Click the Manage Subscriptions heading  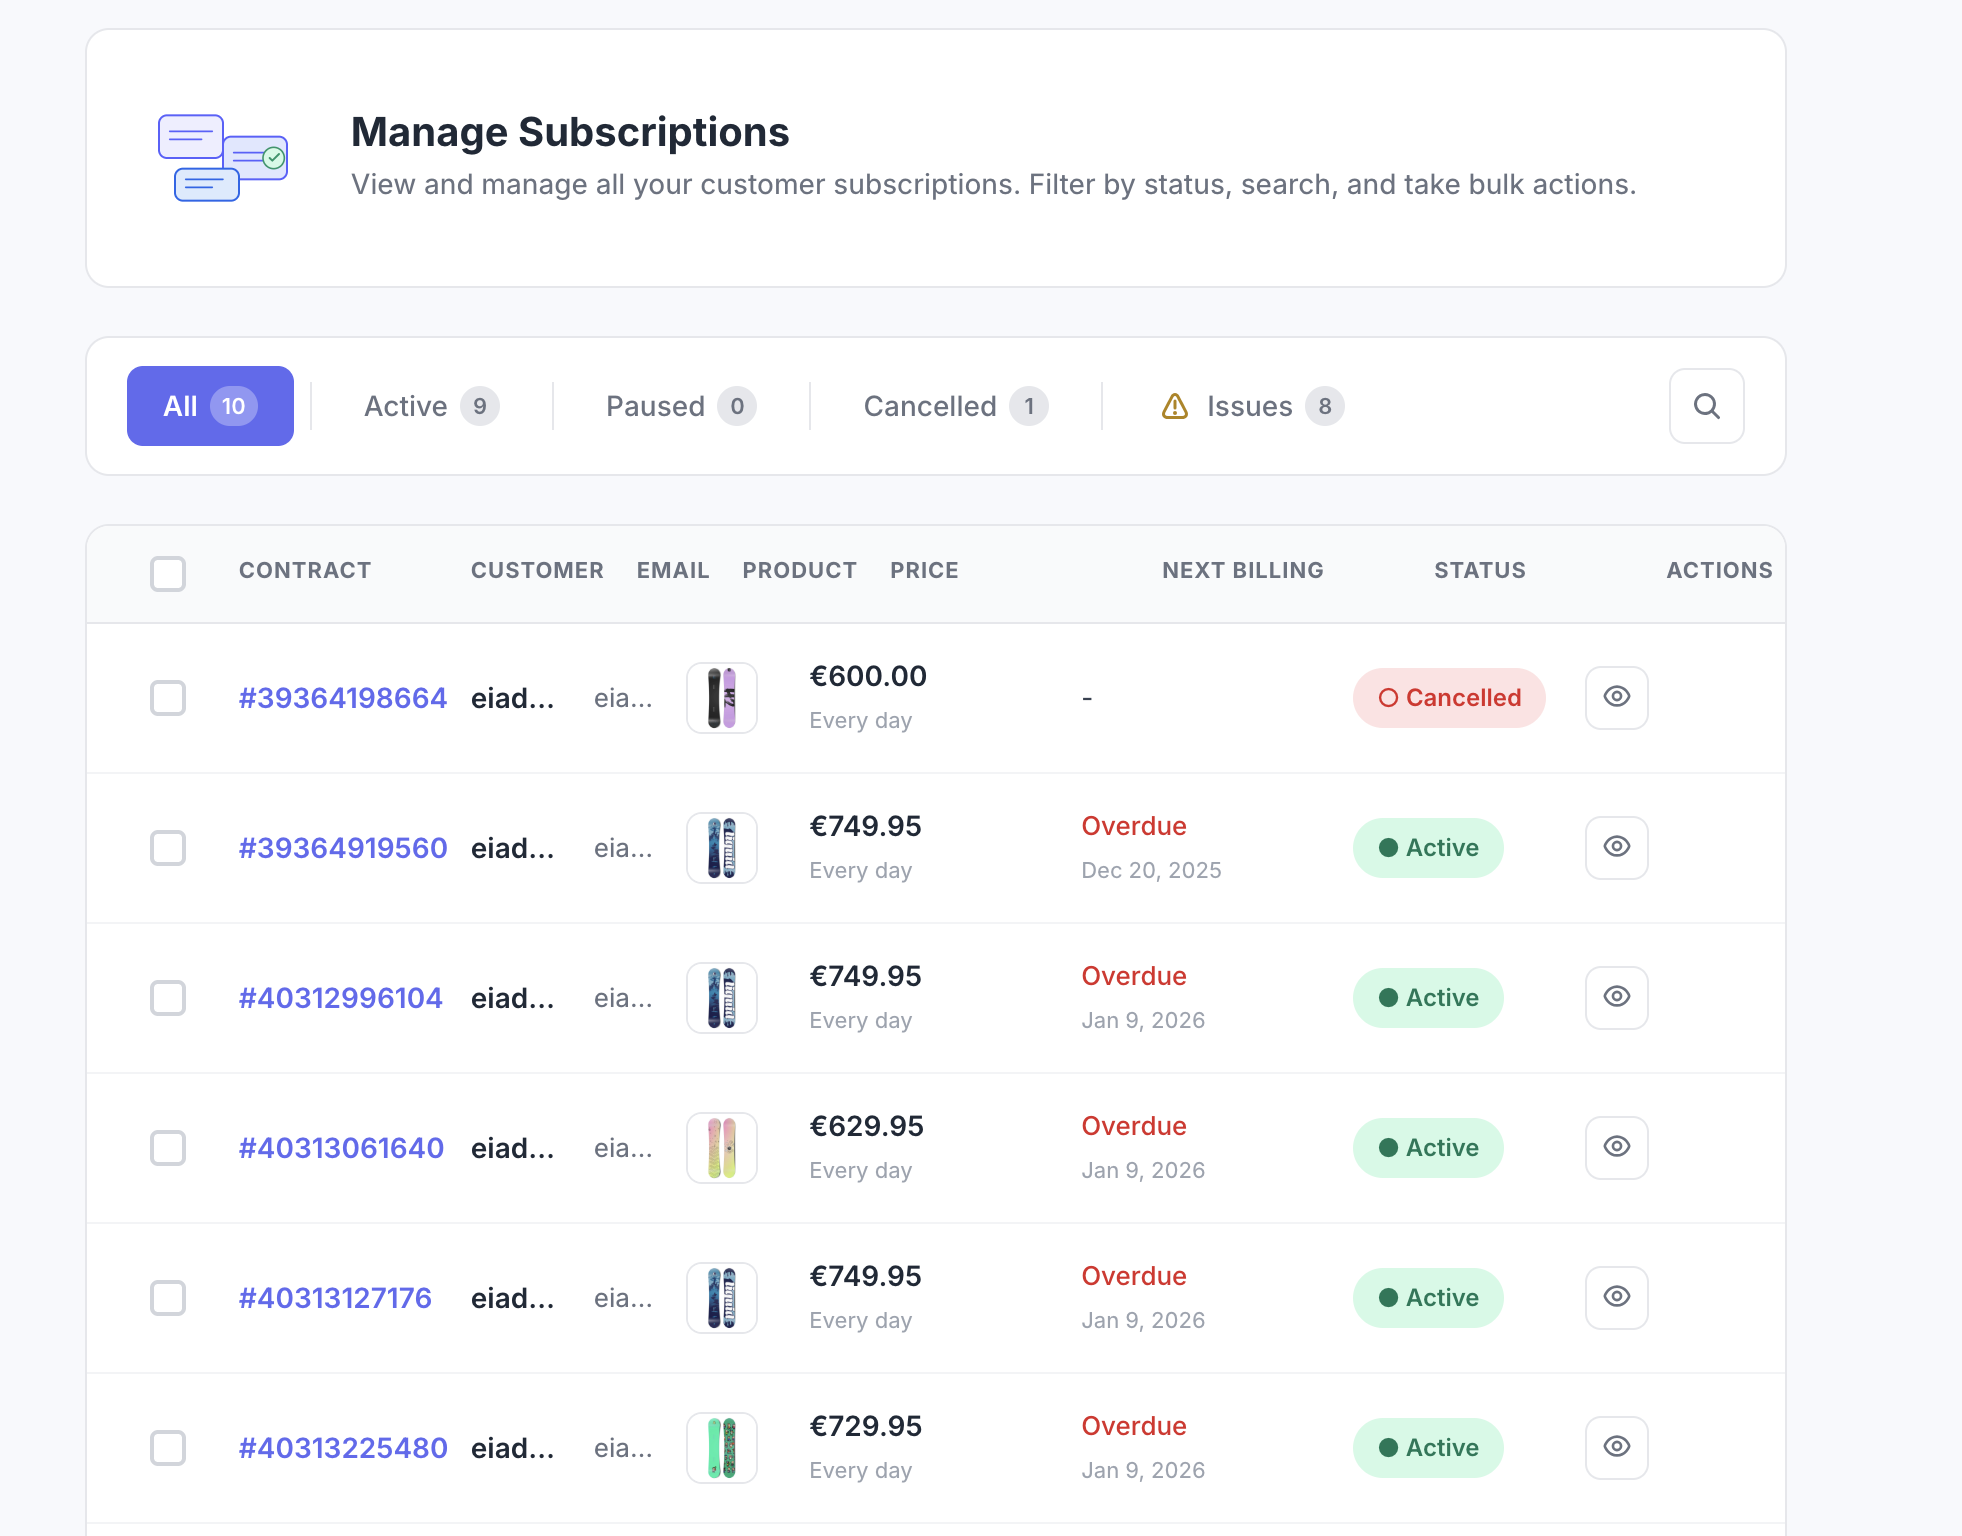click(x=570, y=132)
